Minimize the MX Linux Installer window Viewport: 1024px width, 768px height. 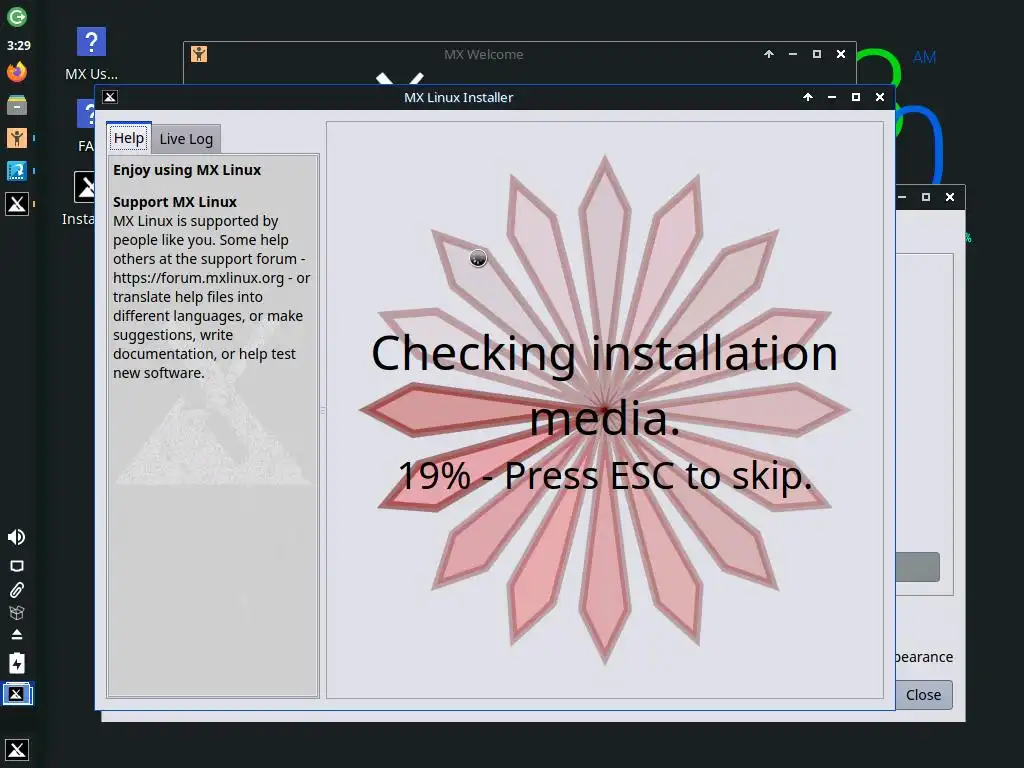(832, 97)
